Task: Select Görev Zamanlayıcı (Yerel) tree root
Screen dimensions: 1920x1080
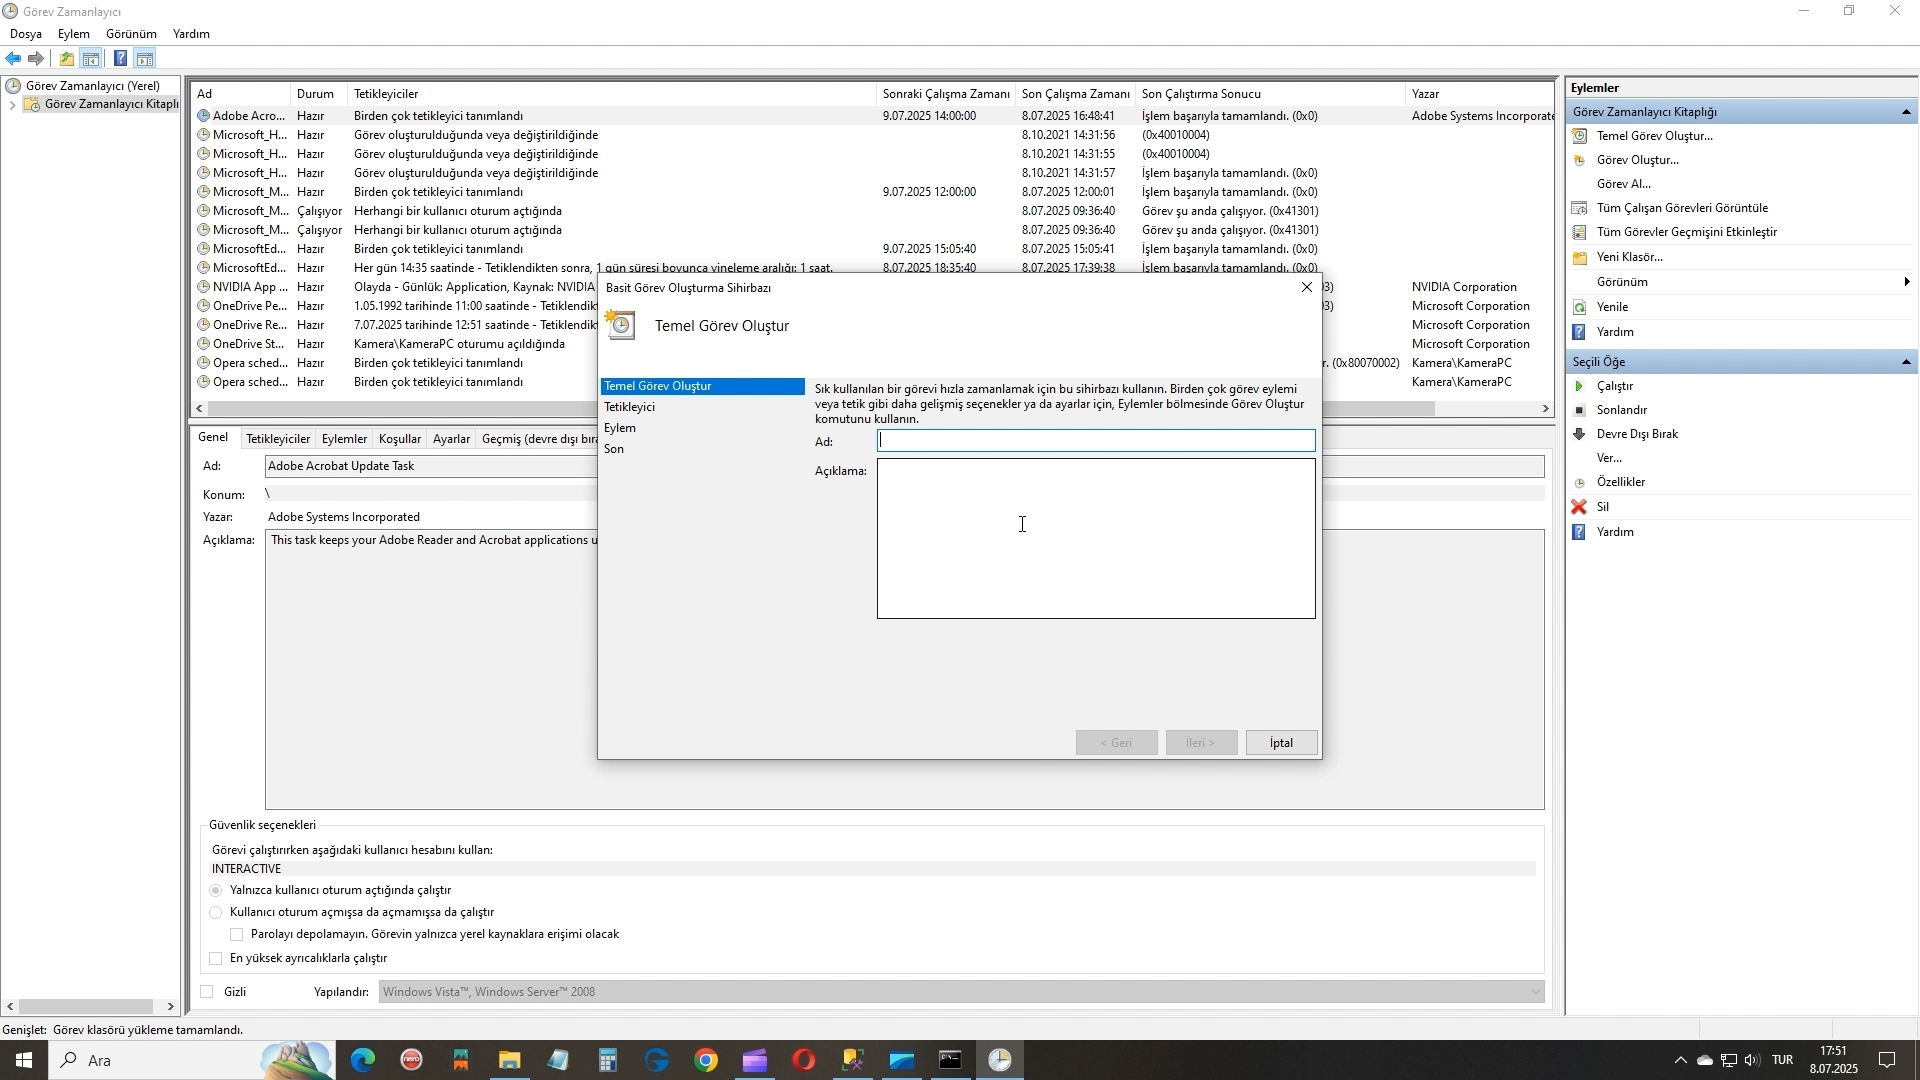Action: pos(92,86)
